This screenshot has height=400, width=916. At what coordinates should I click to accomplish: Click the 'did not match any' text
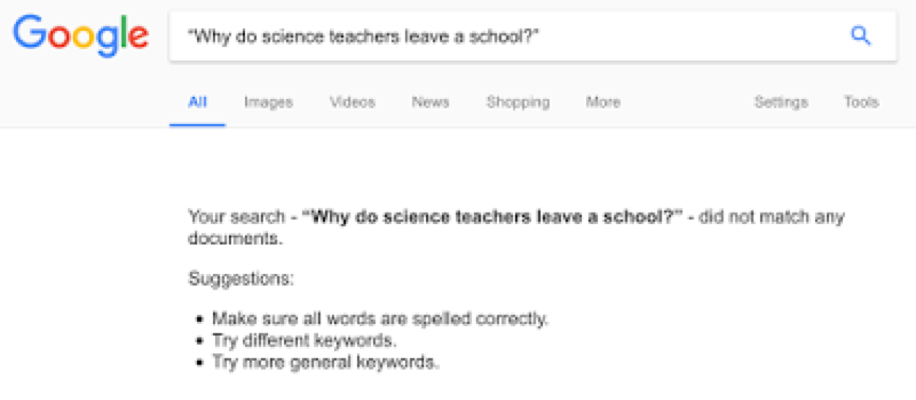click(772, 217)
